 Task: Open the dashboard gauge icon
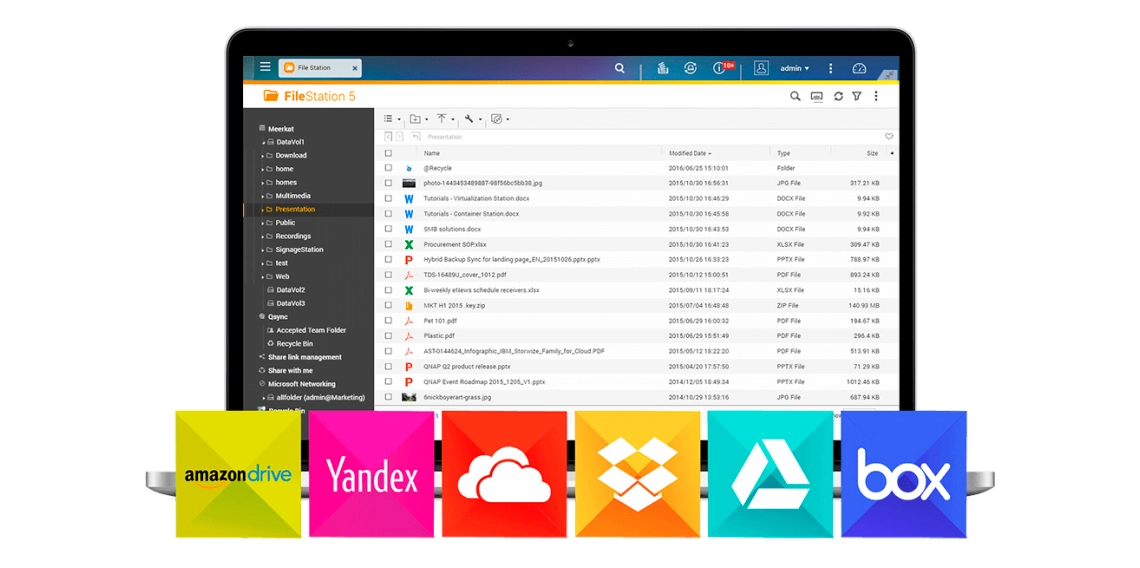[859, 68]
